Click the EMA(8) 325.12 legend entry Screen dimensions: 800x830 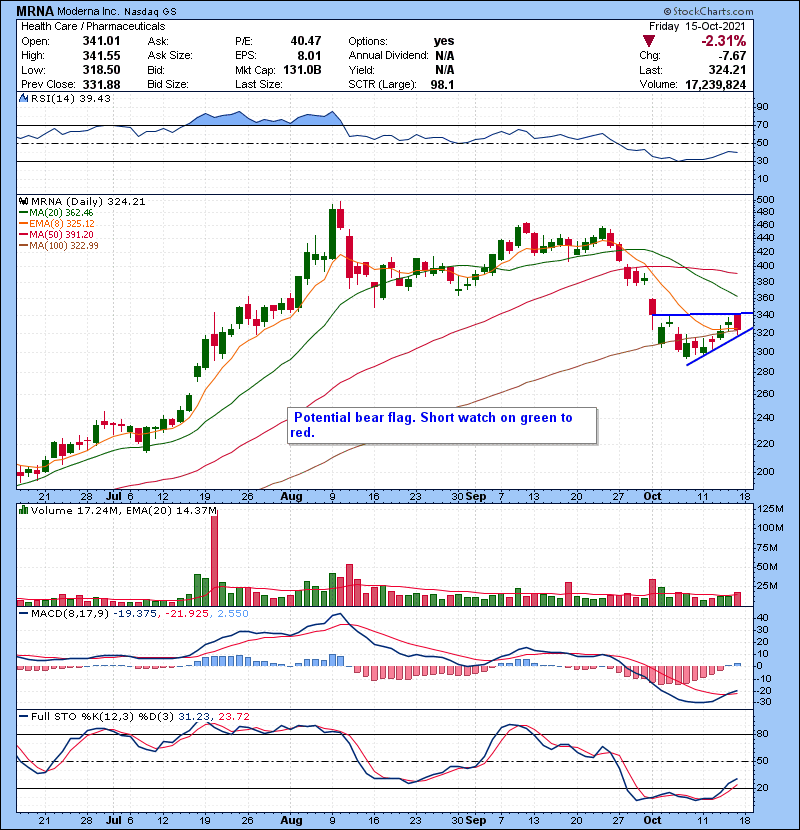click(57, 224)
